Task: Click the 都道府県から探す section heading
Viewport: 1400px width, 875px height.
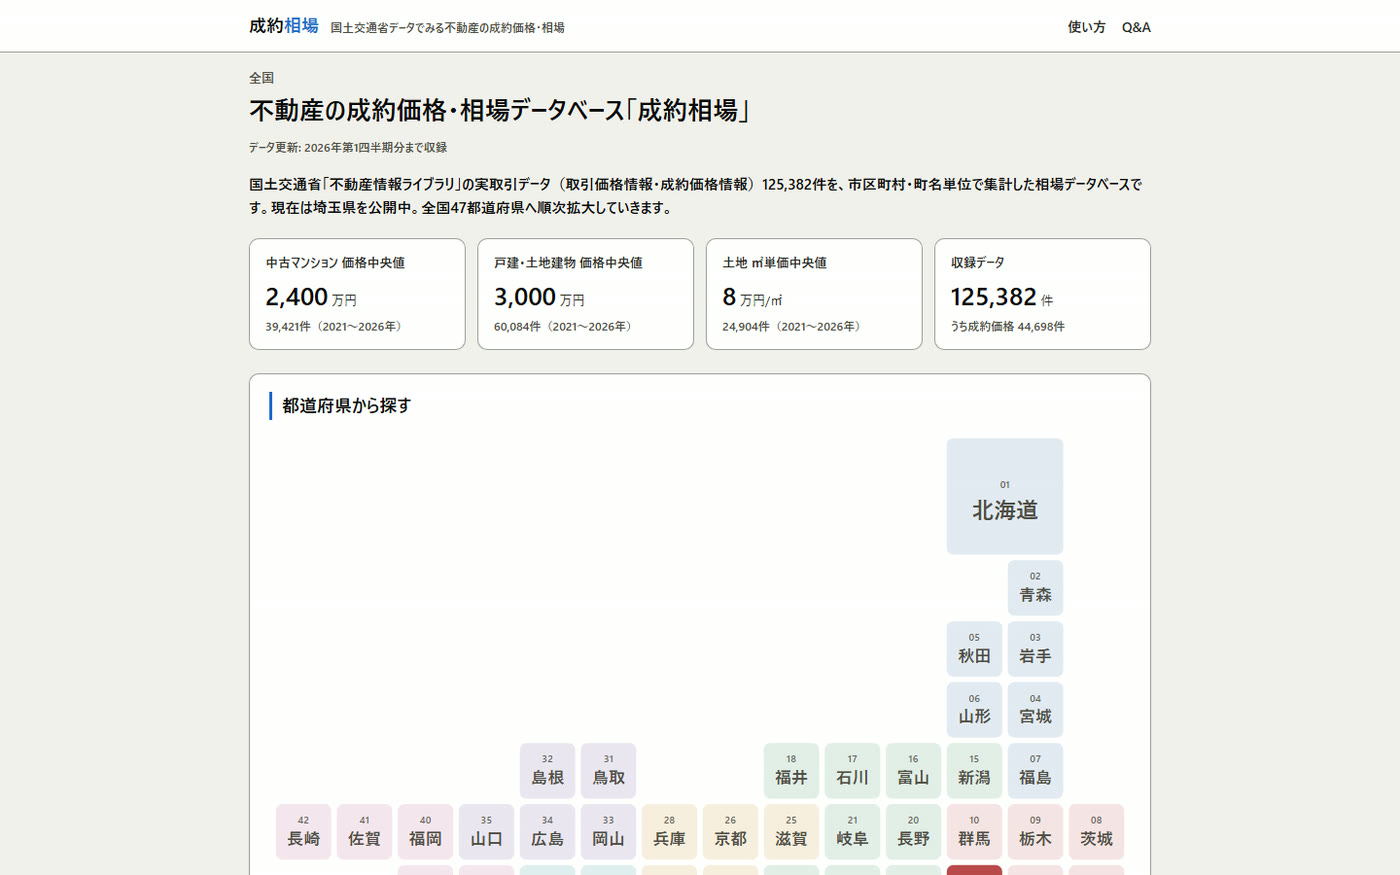Action: [x=346, y=406]
